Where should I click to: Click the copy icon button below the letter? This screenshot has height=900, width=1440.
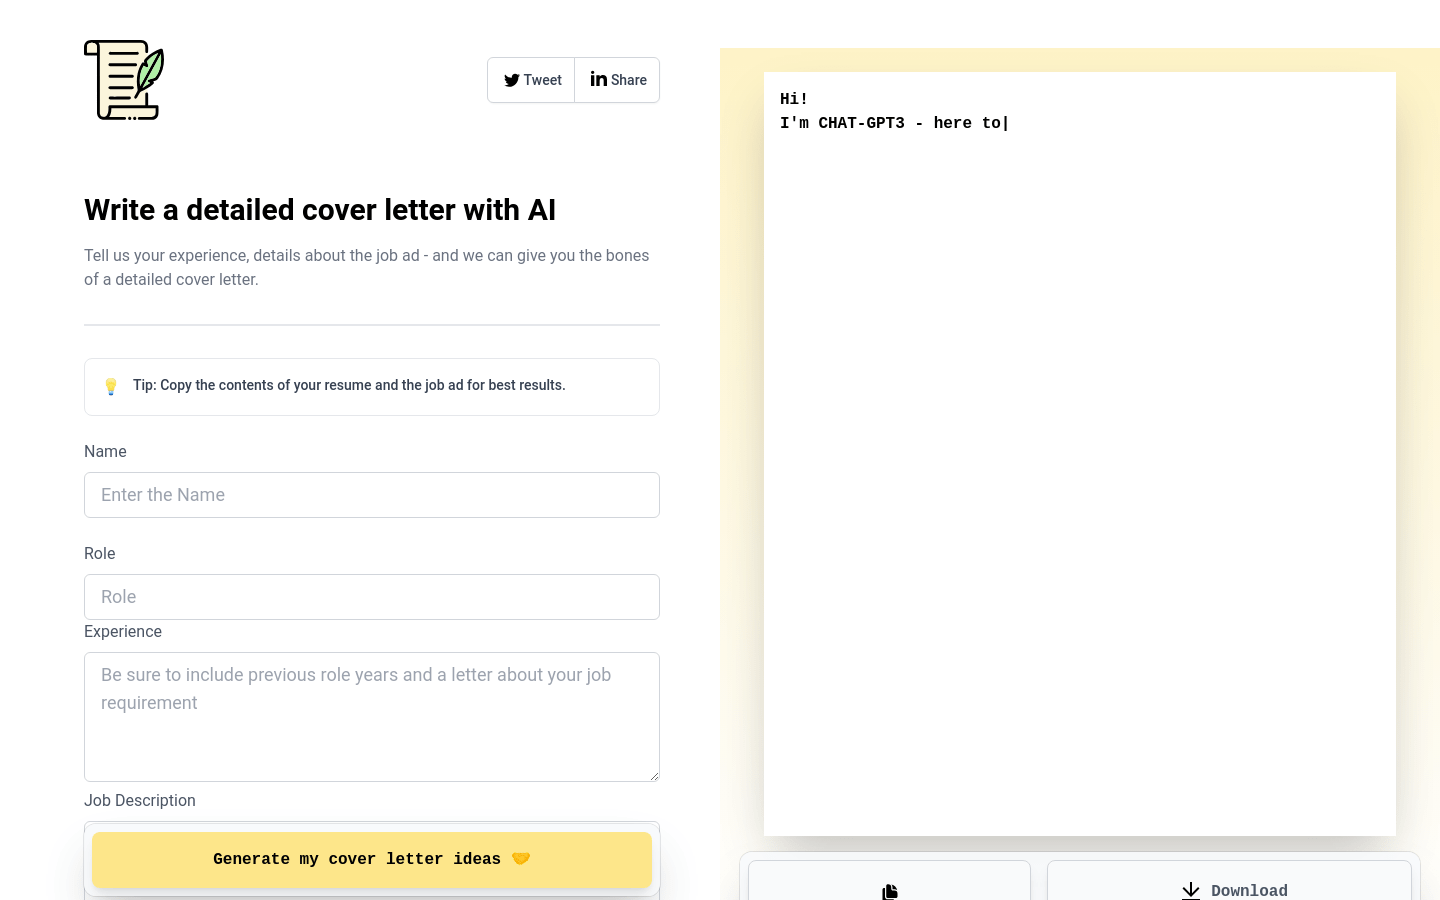(x=889, y=881)
